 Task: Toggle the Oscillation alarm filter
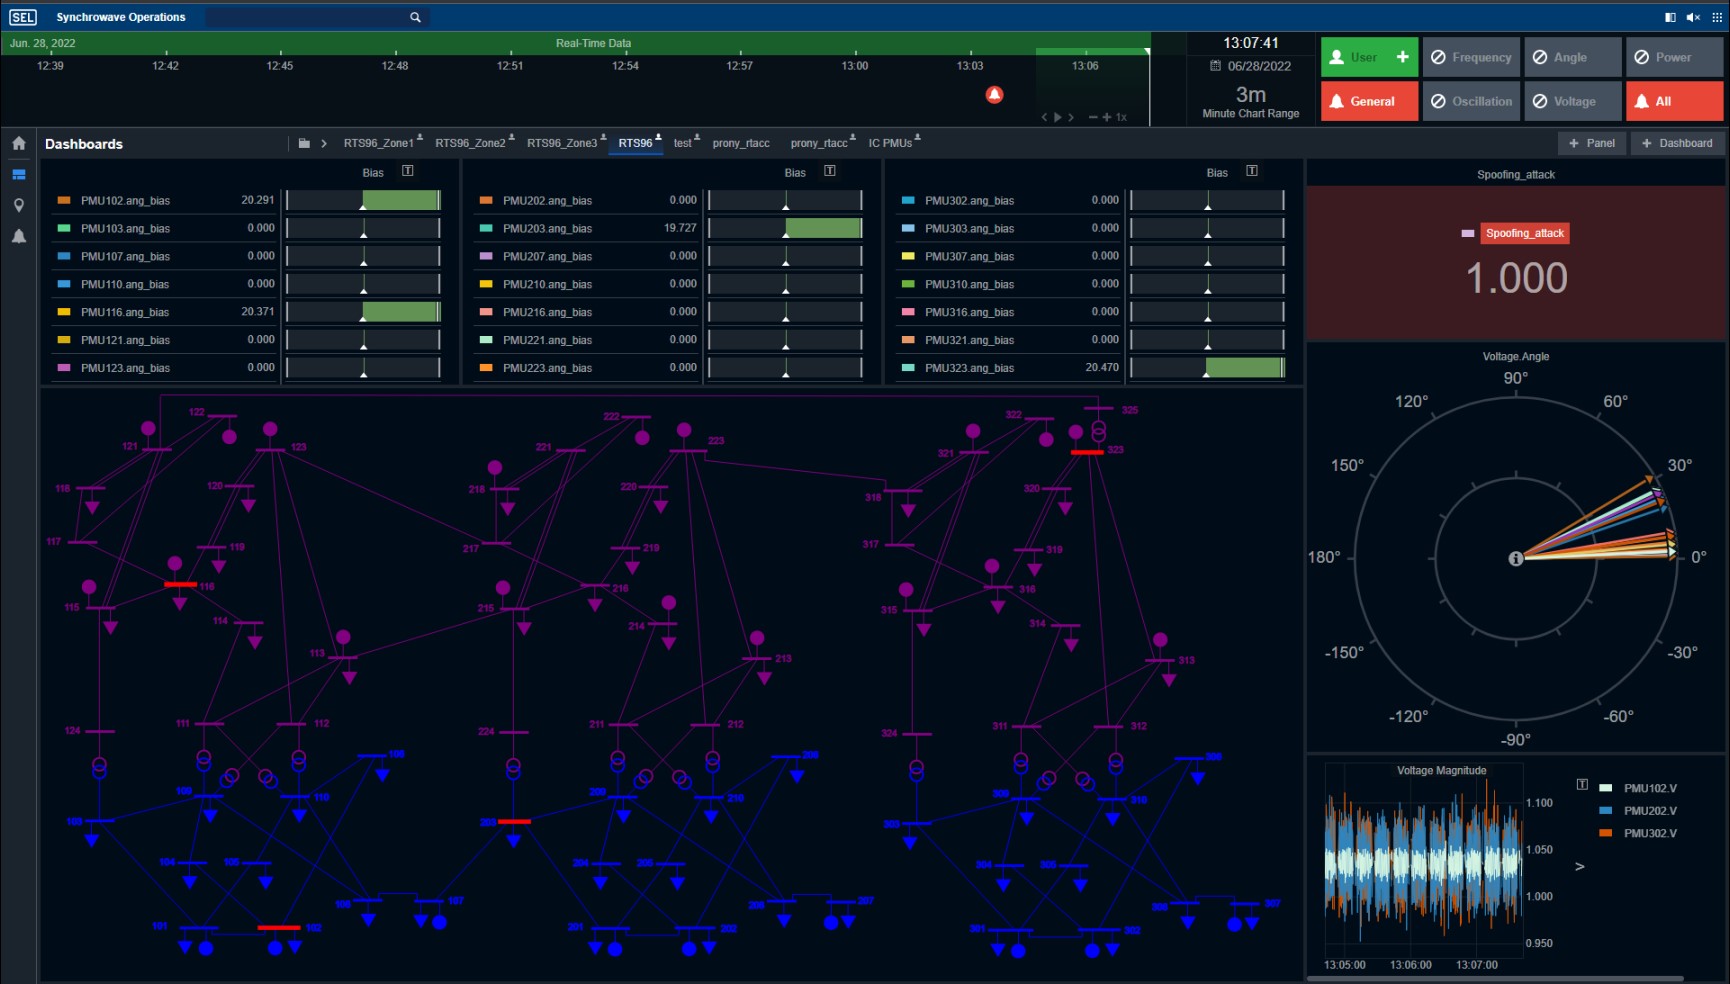tap(1471, 101)
